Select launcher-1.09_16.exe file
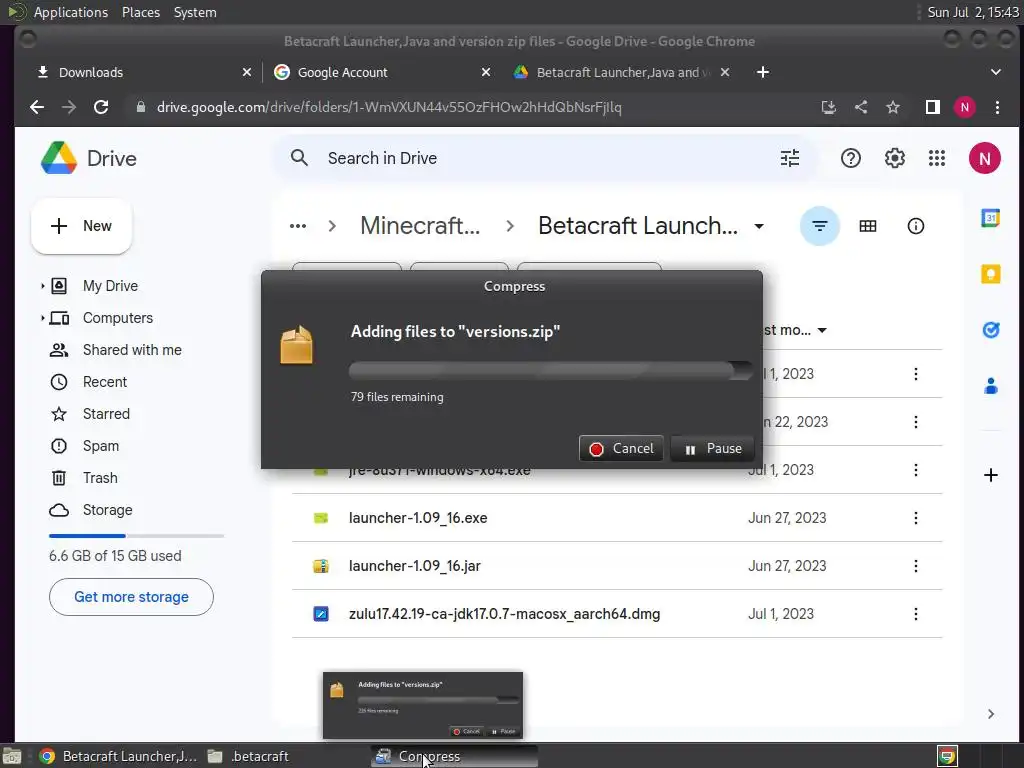This screenshot has width=1024, height=768. (418, 518)
